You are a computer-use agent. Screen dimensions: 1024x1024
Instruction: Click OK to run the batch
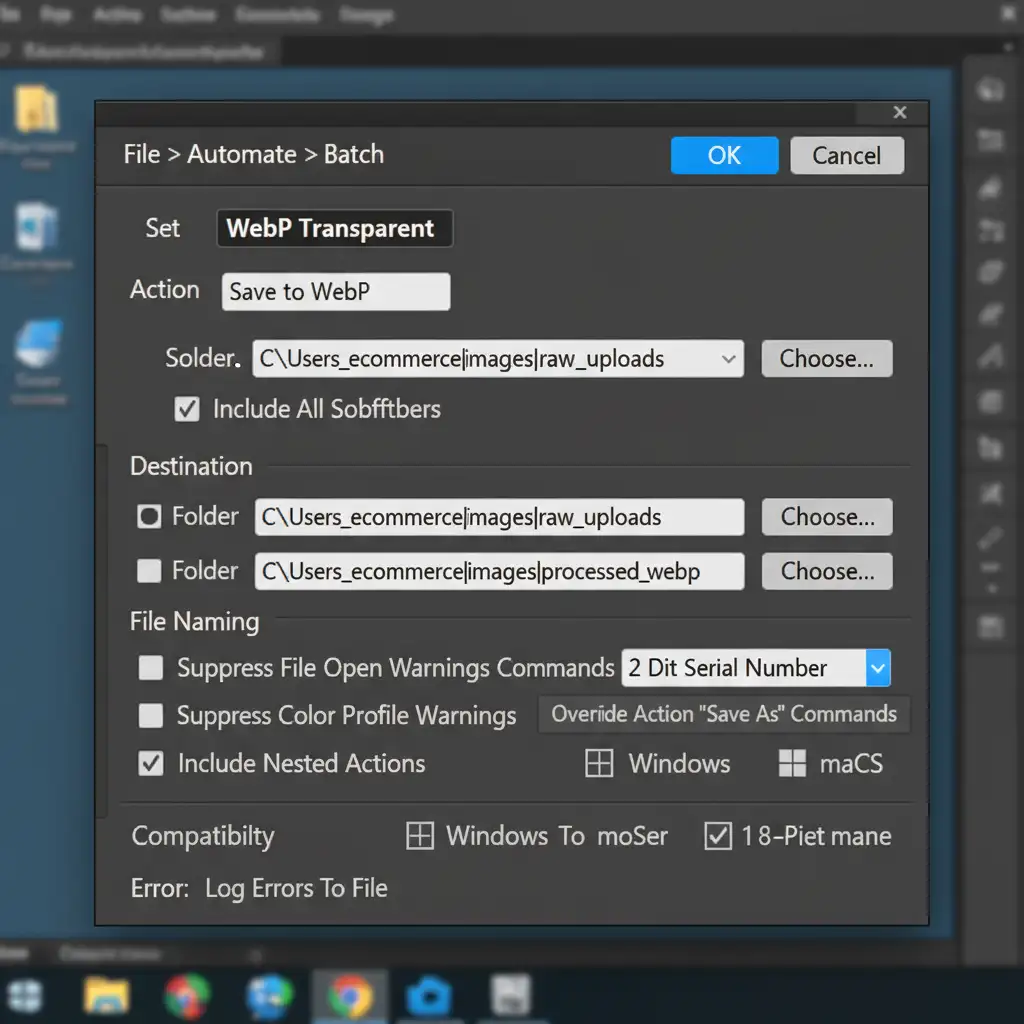point(724,155)
